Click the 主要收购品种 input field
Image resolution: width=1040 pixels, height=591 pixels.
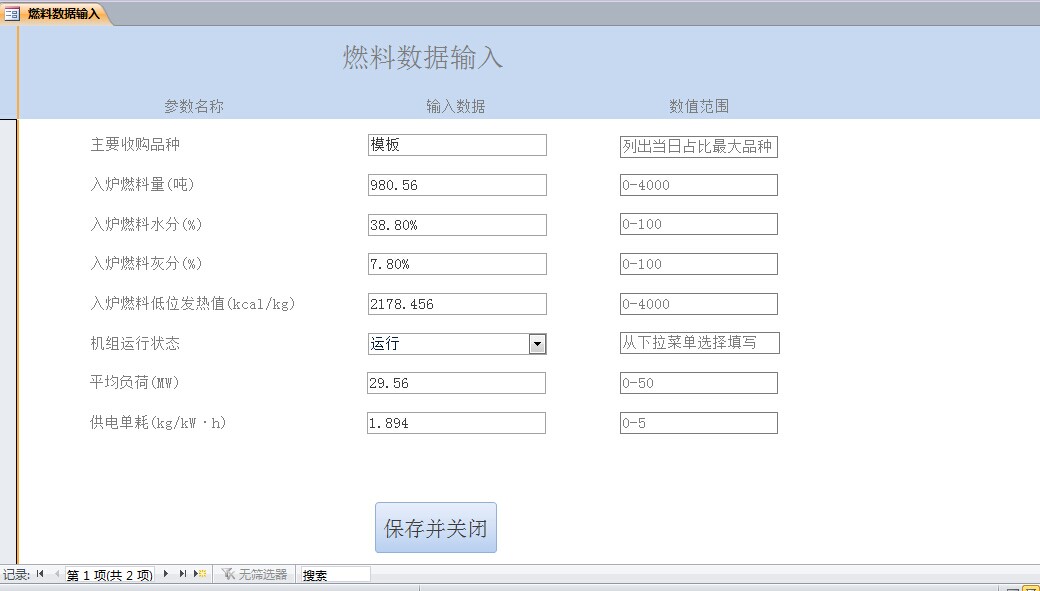click(457, 145)
